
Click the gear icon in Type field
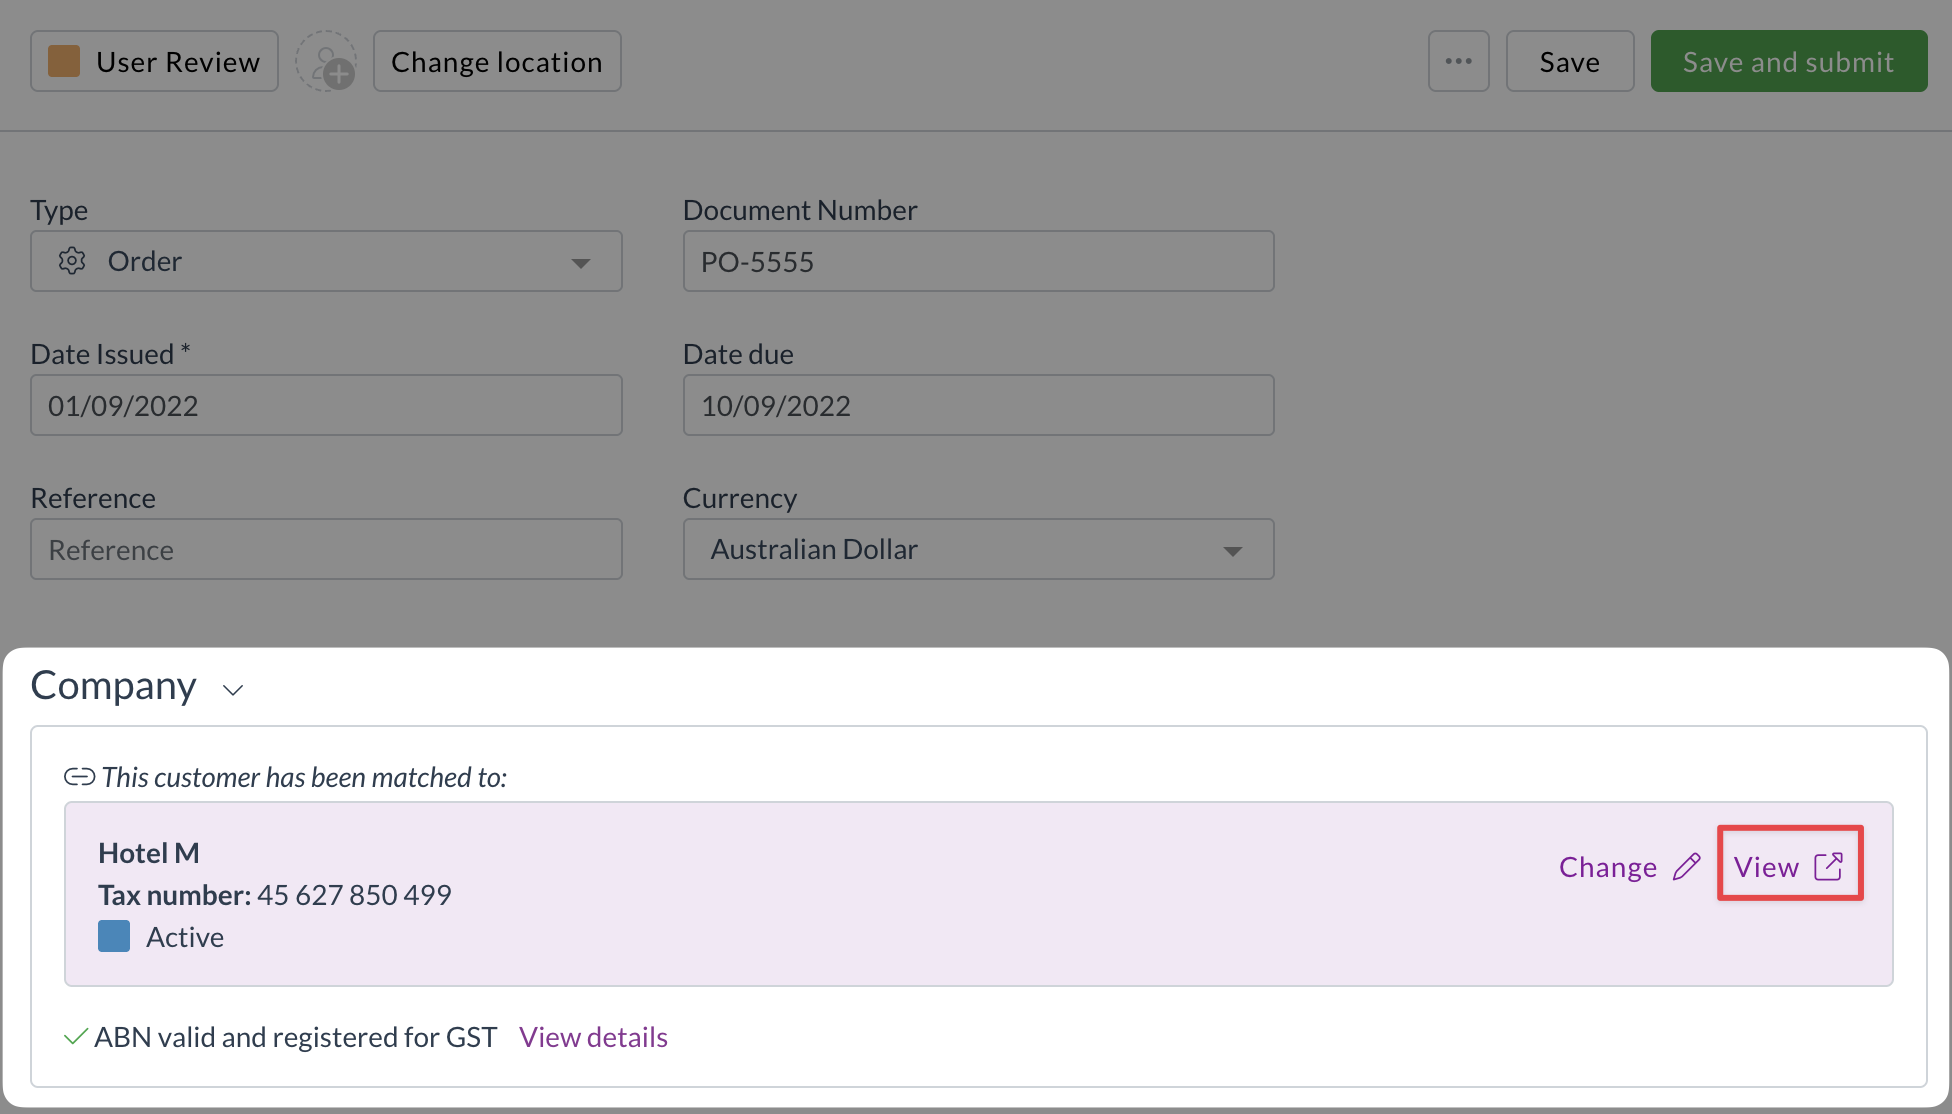coord(72,261)
